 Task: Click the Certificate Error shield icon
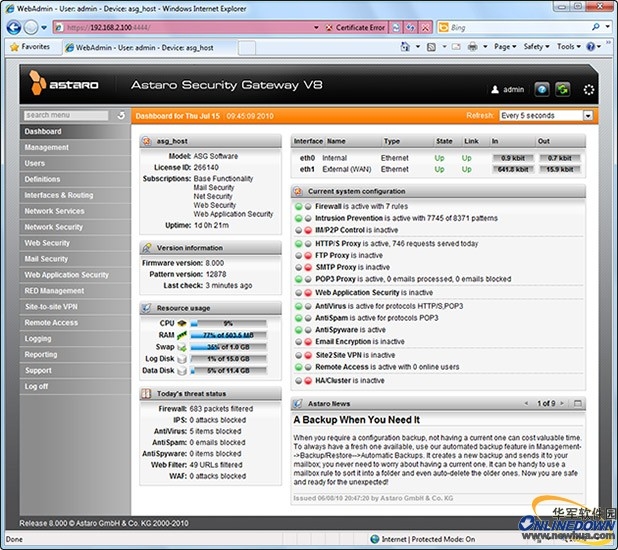[x=328, y=28]
